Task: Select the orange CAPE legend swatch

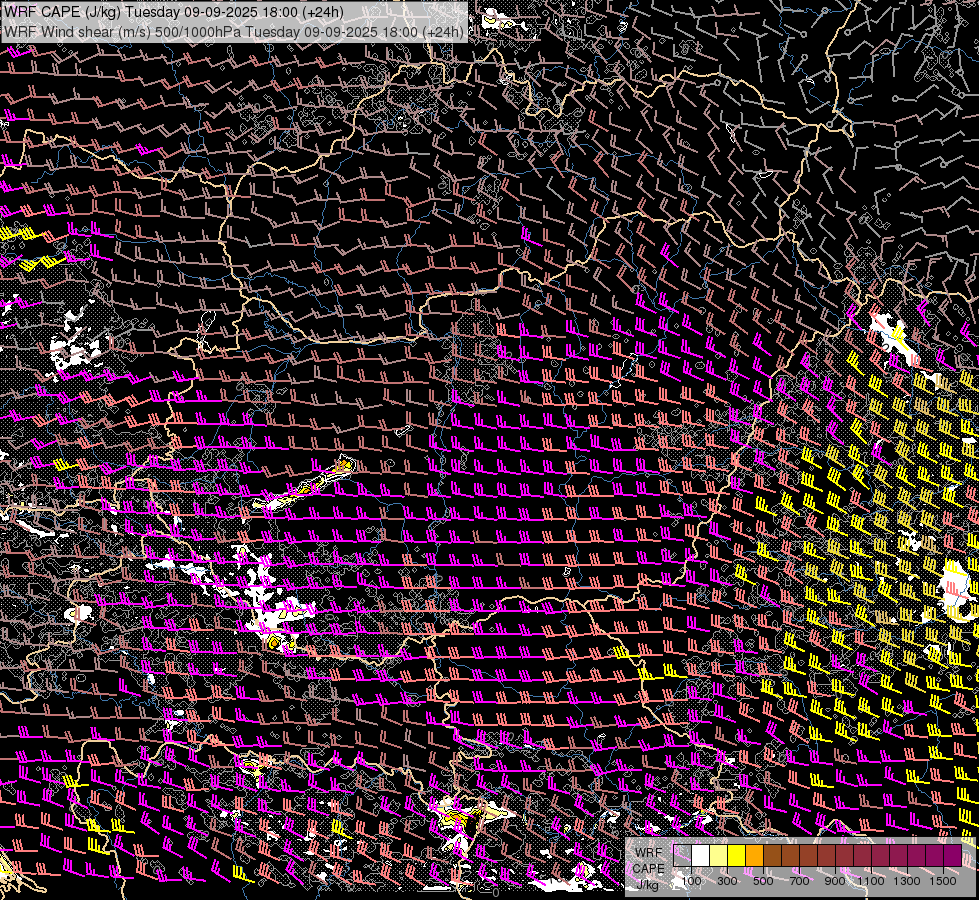Action: [x=755, y=855]
